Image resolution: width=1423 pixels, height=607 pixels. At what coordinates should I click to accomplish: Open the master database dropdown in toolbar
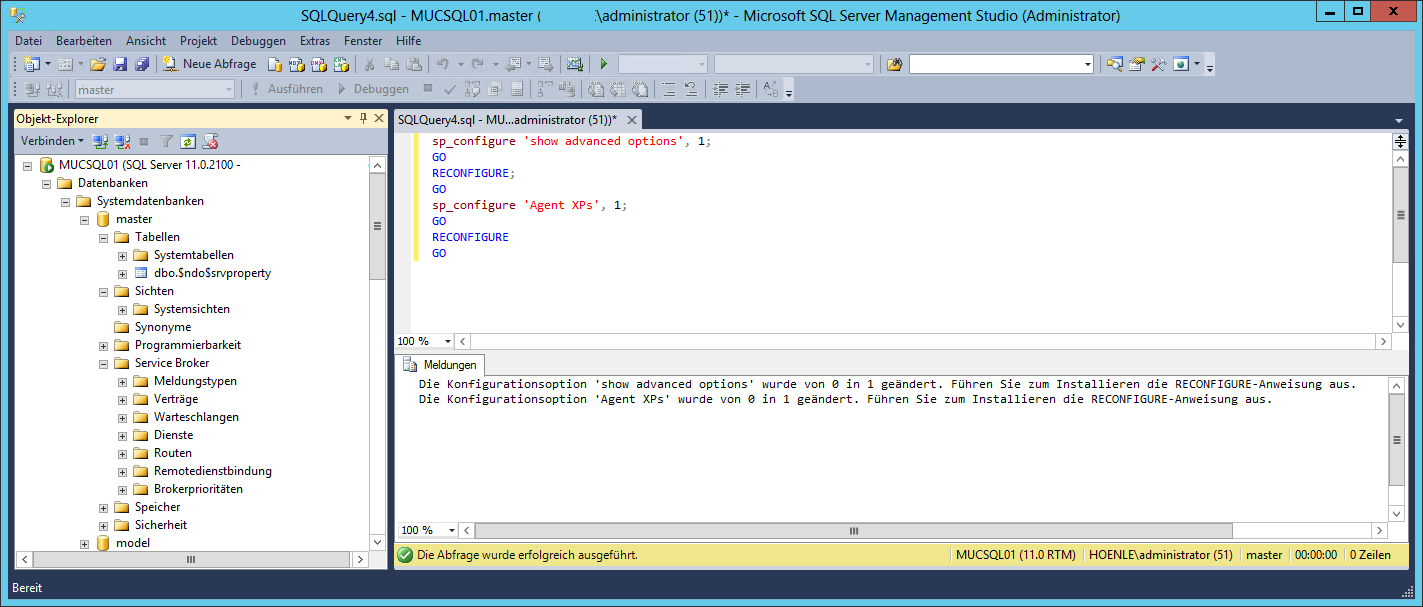(x=228, y=89)
